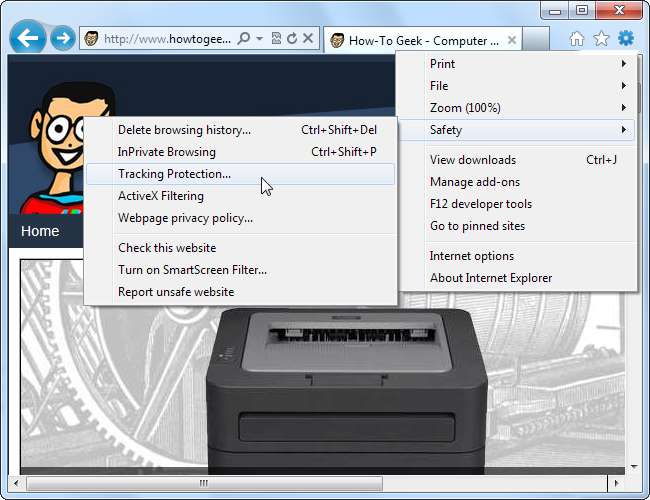Open a new blank tab
Image resolution: width=650 pixels, height=500 pixels.
click(536, 39)
